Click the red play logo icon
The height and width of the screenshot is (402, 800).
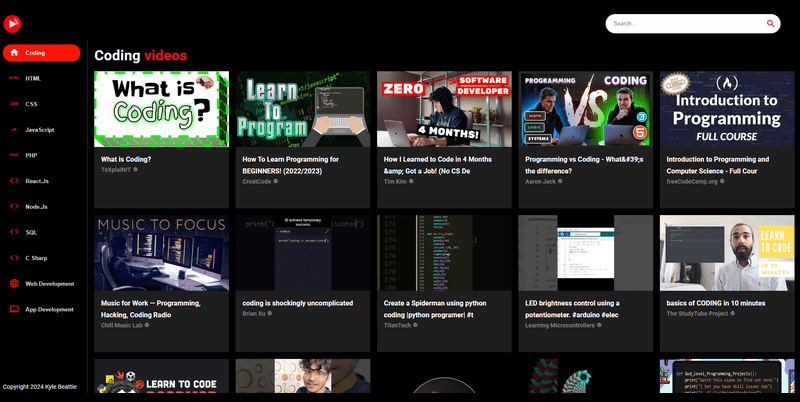point(12,23)
